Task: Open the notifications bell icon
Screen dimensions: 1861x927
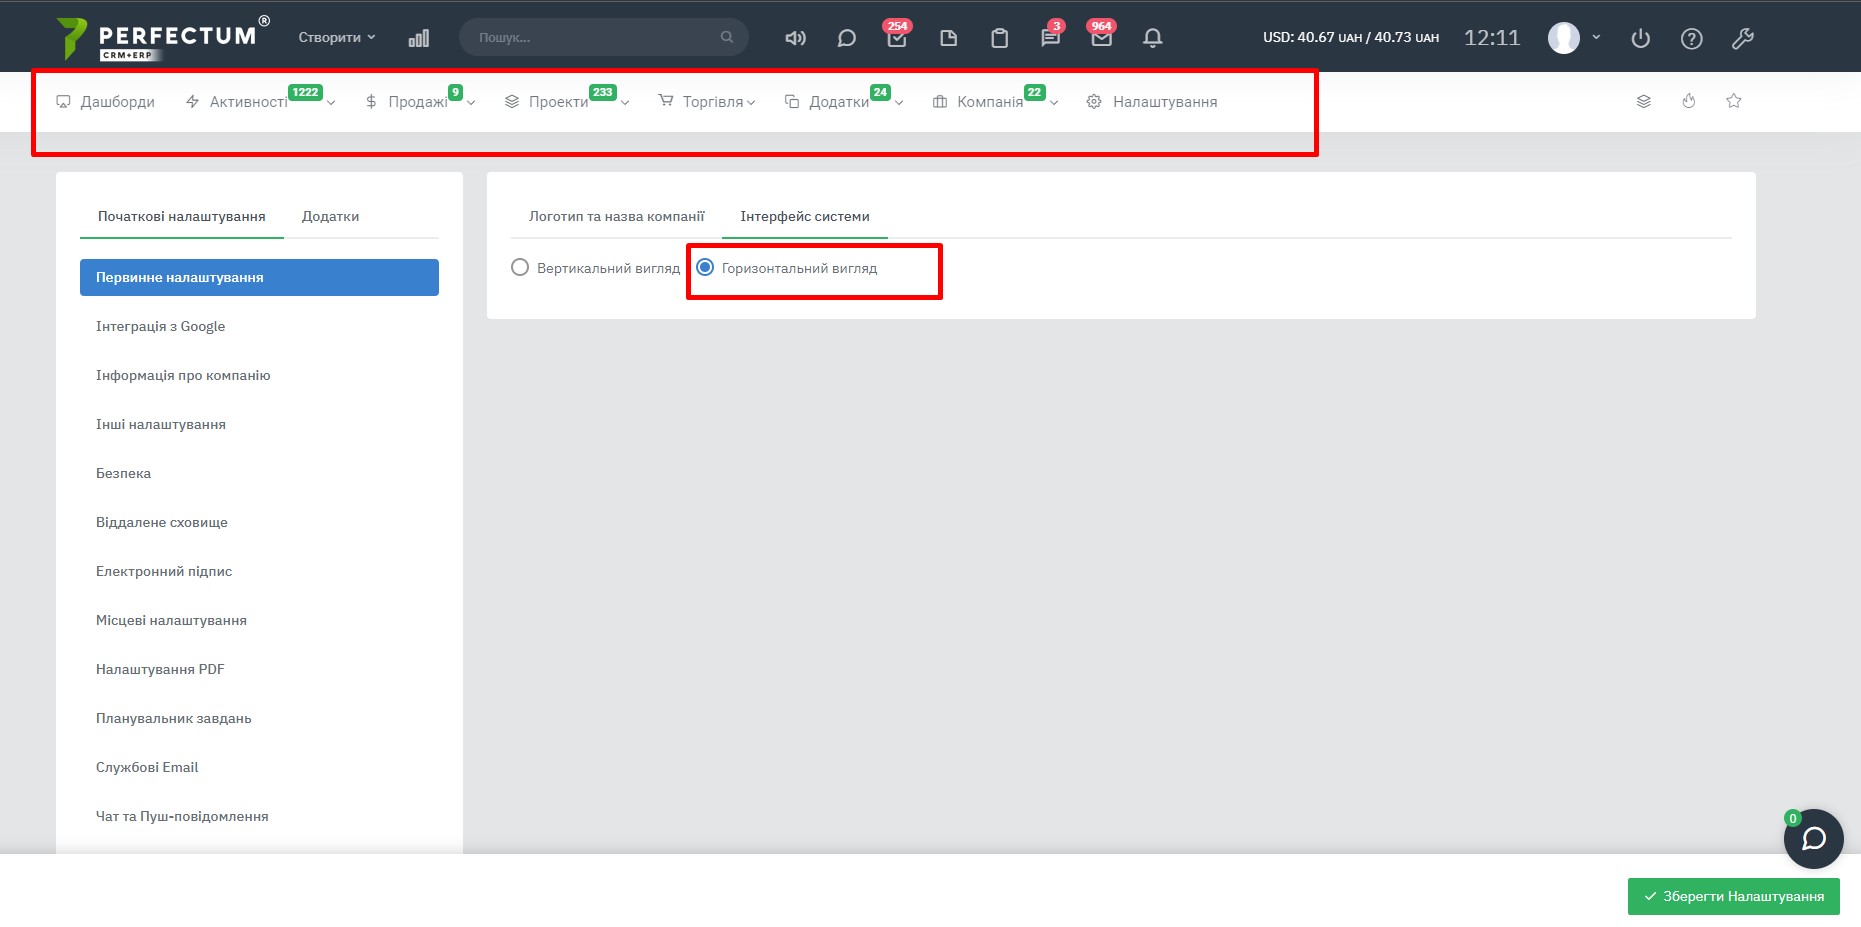Action: coord(1152,38)
